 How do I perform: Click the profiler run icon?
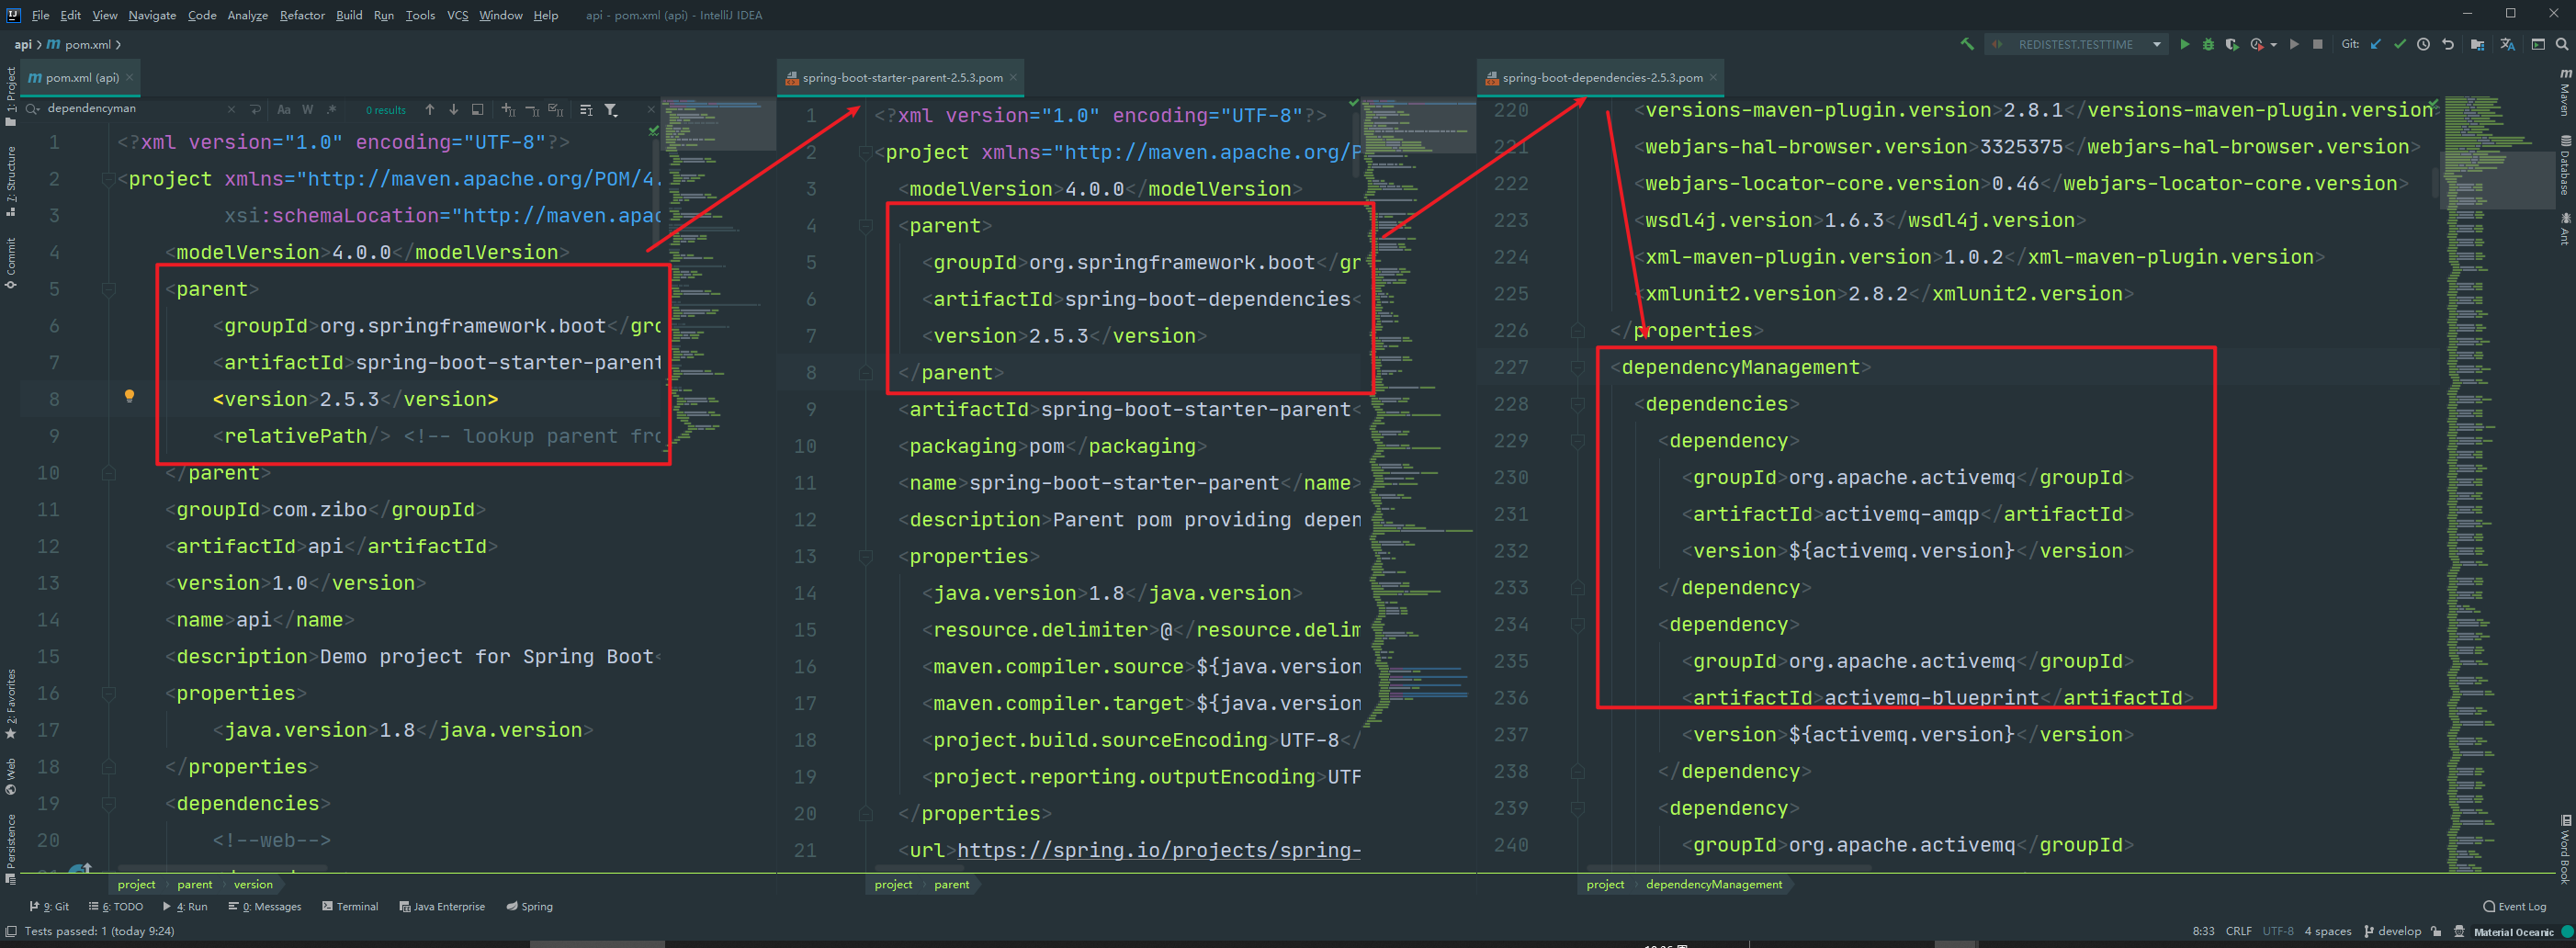(x=2257, y=45)
